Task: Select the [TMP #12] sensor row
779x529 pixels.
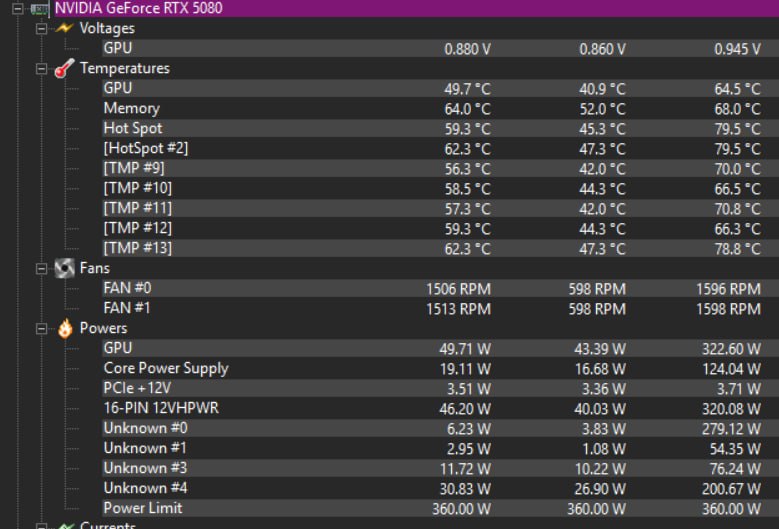Action: click(440, 228)
